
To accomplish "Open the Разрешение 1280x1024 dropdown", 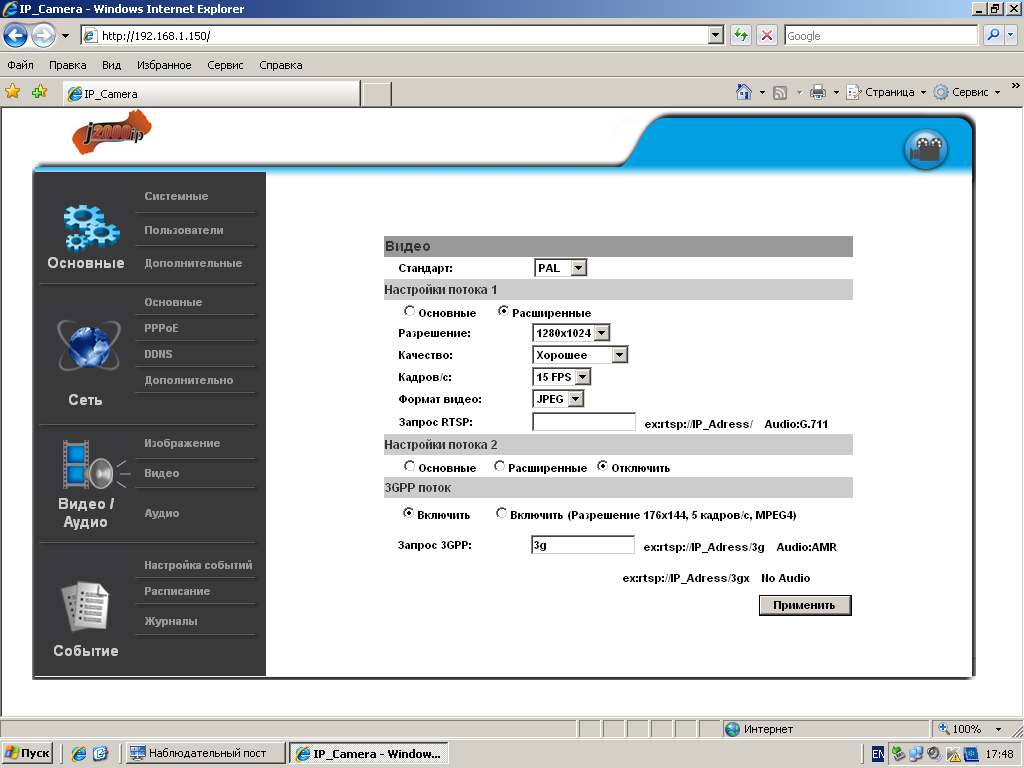I will tap(602, 333).
